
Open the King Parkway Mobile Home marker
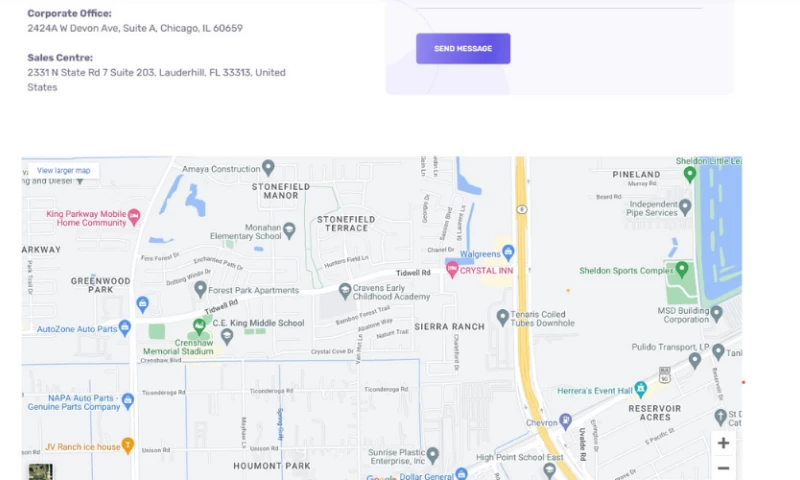tap(134, 217)
